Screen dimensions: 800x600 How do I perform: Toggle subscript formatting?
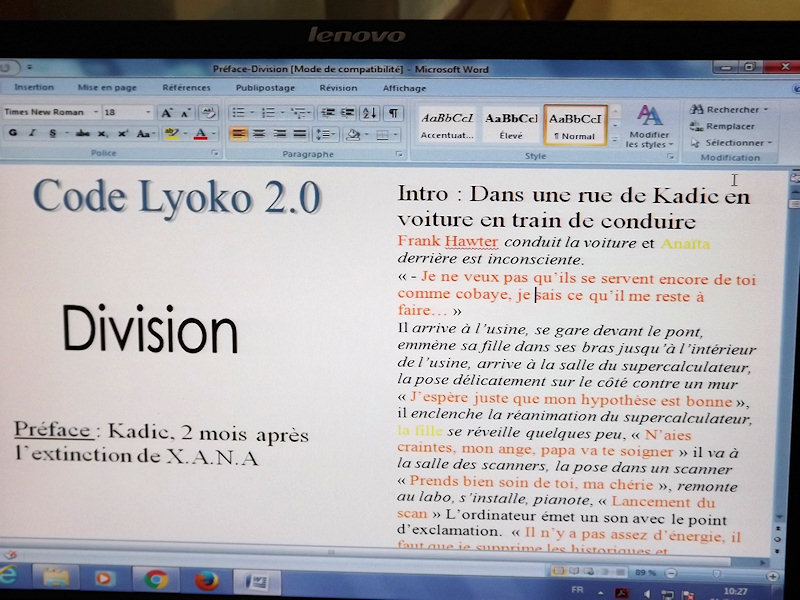[104, 133]
